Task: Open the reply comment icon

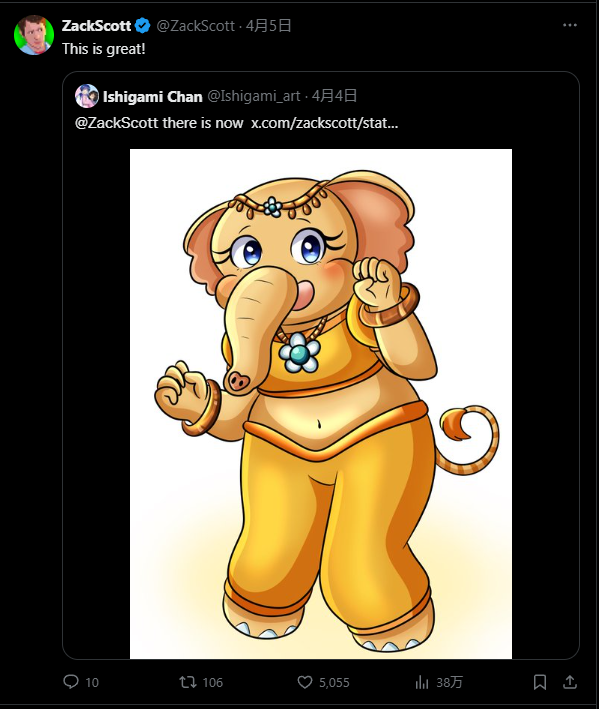Action: (71, 681)
